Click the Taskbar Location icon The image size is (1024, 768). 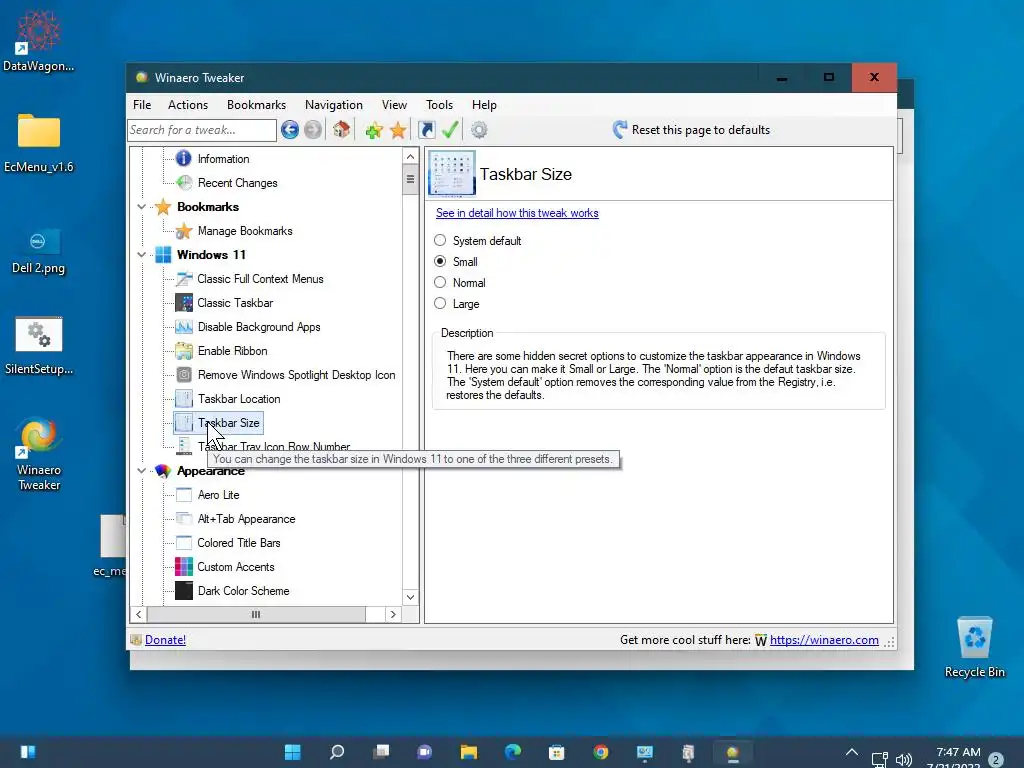184,398
